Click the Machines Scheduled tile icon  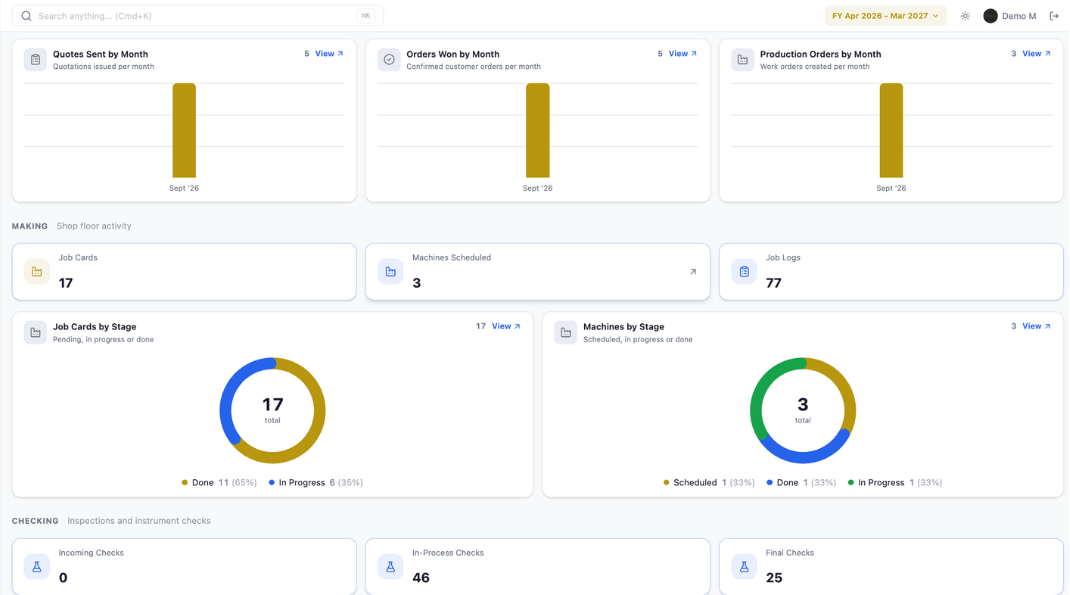click(390, 272)
